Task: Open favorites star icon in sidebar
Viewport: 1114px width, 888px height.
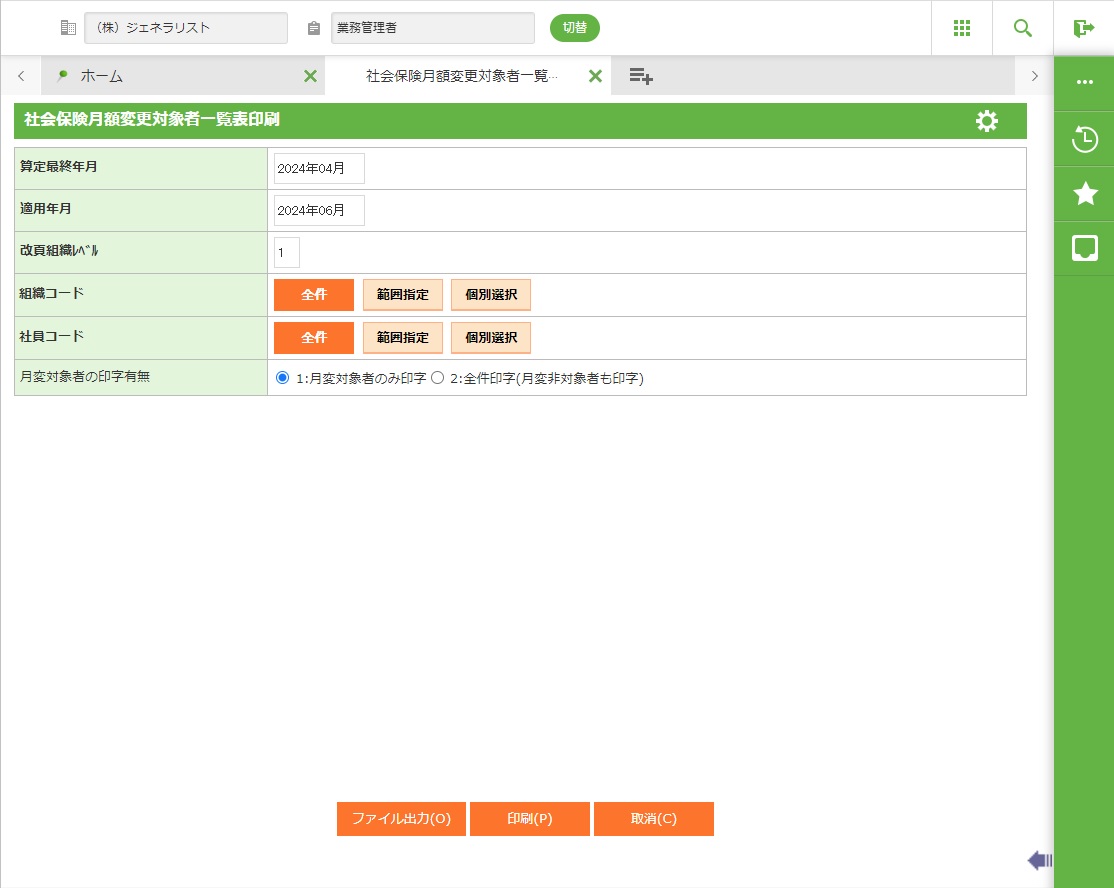Action: click(1085, 193)
